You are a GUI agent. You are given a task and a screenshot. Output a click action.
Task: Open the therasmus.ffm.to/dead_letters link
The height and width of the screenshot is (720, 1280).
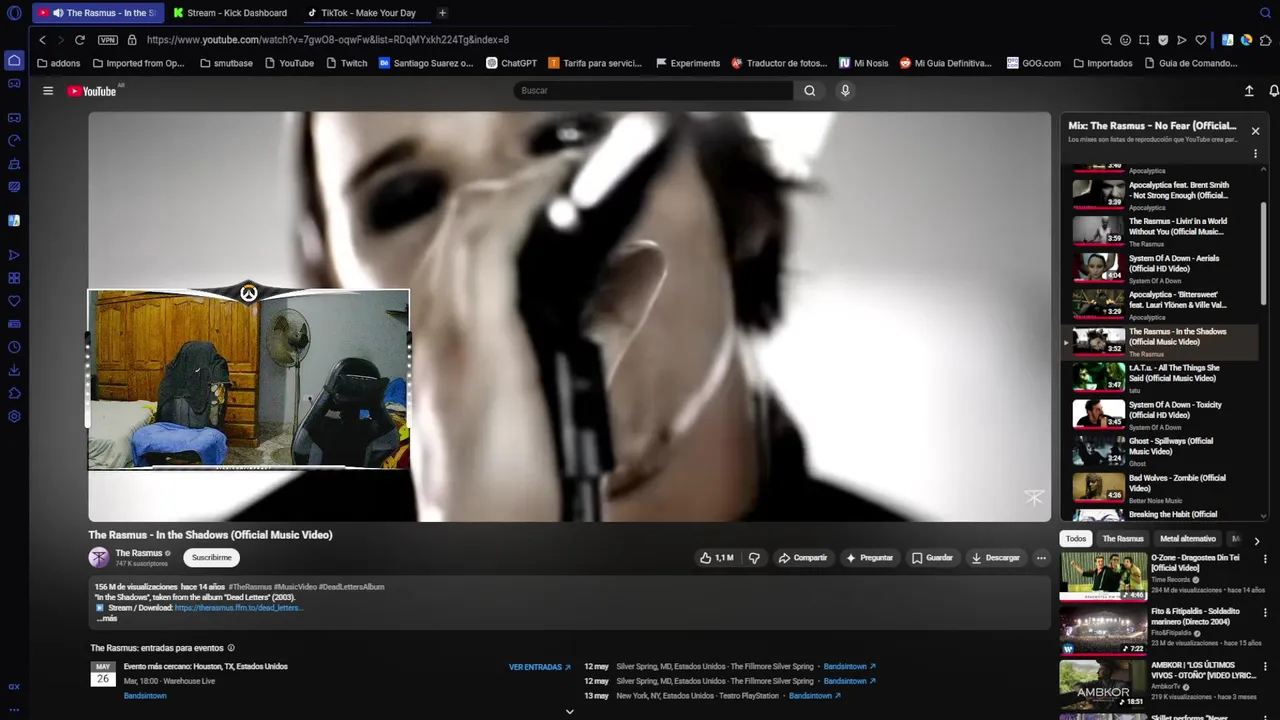click(238, 608)
